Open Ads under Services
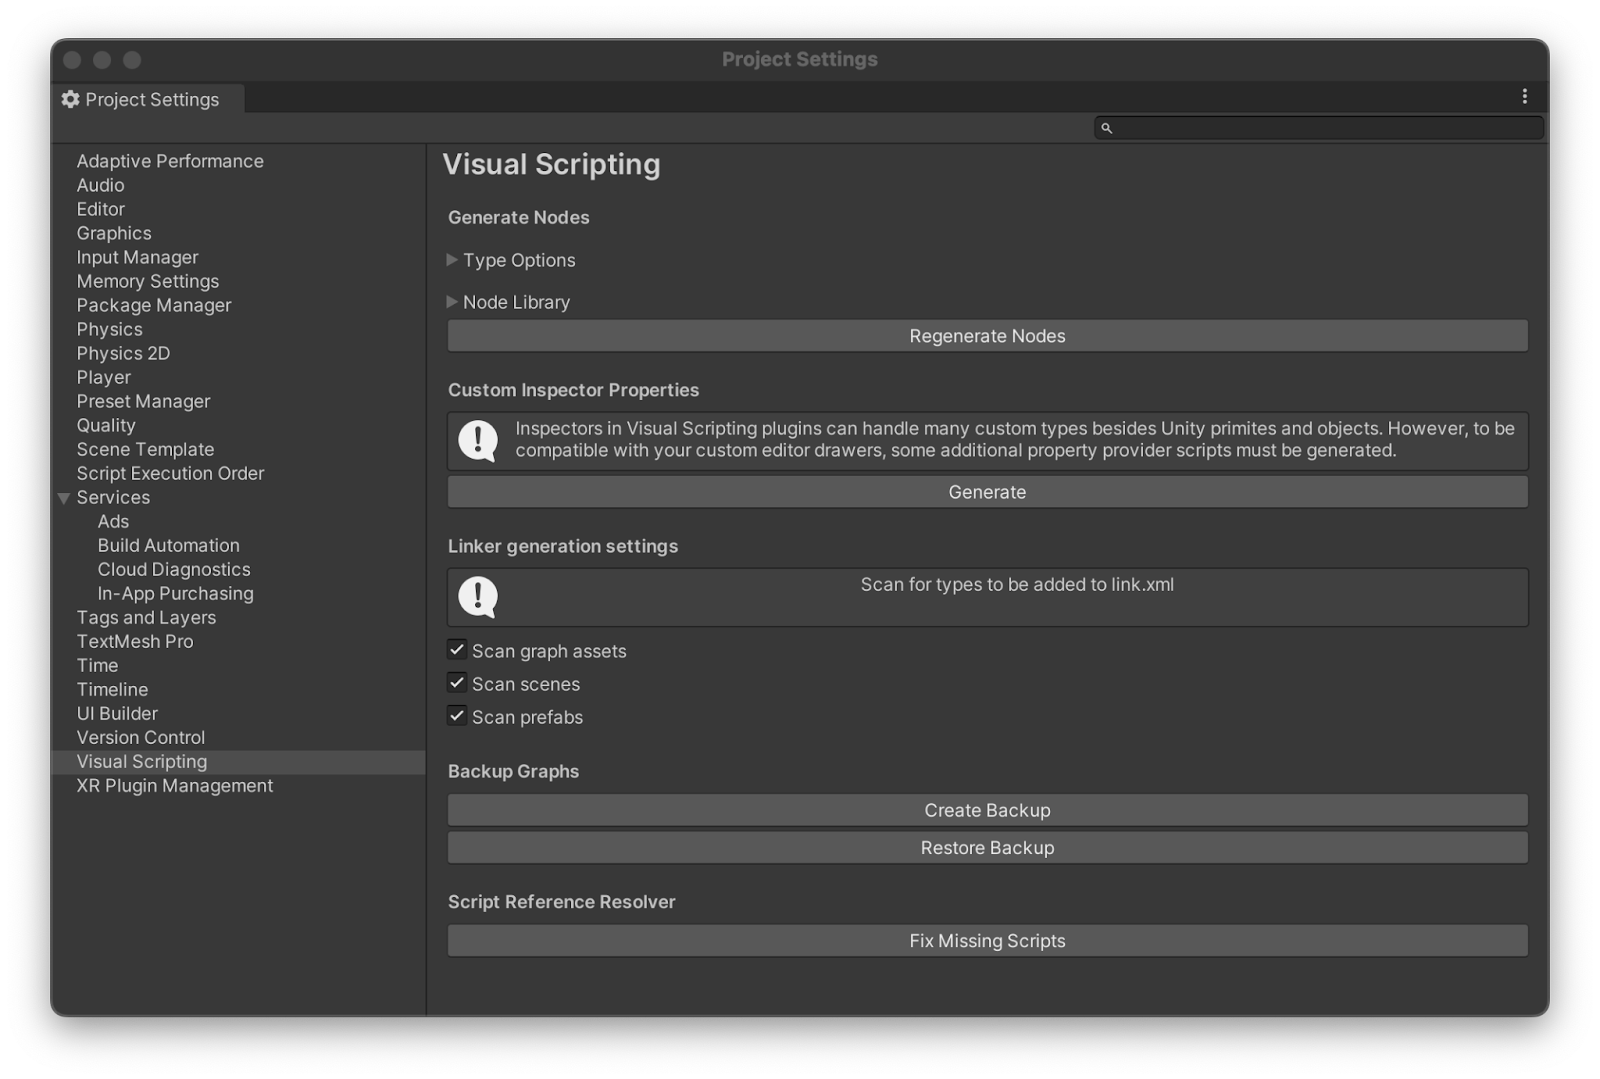The width and height of the screenshot is (1600, 1079). [113, 521]
